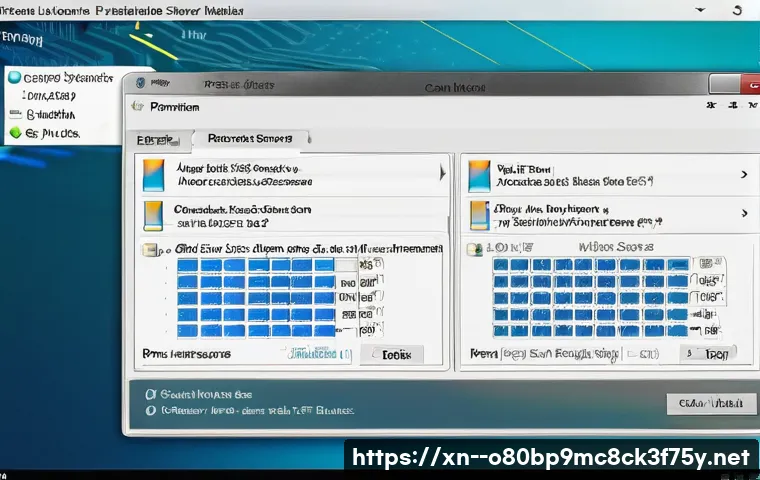Image resolution: width=760 pixels, height=480 pixels.
Task: Click the drive icon in the second left-pane row
Action: (153, 216)
